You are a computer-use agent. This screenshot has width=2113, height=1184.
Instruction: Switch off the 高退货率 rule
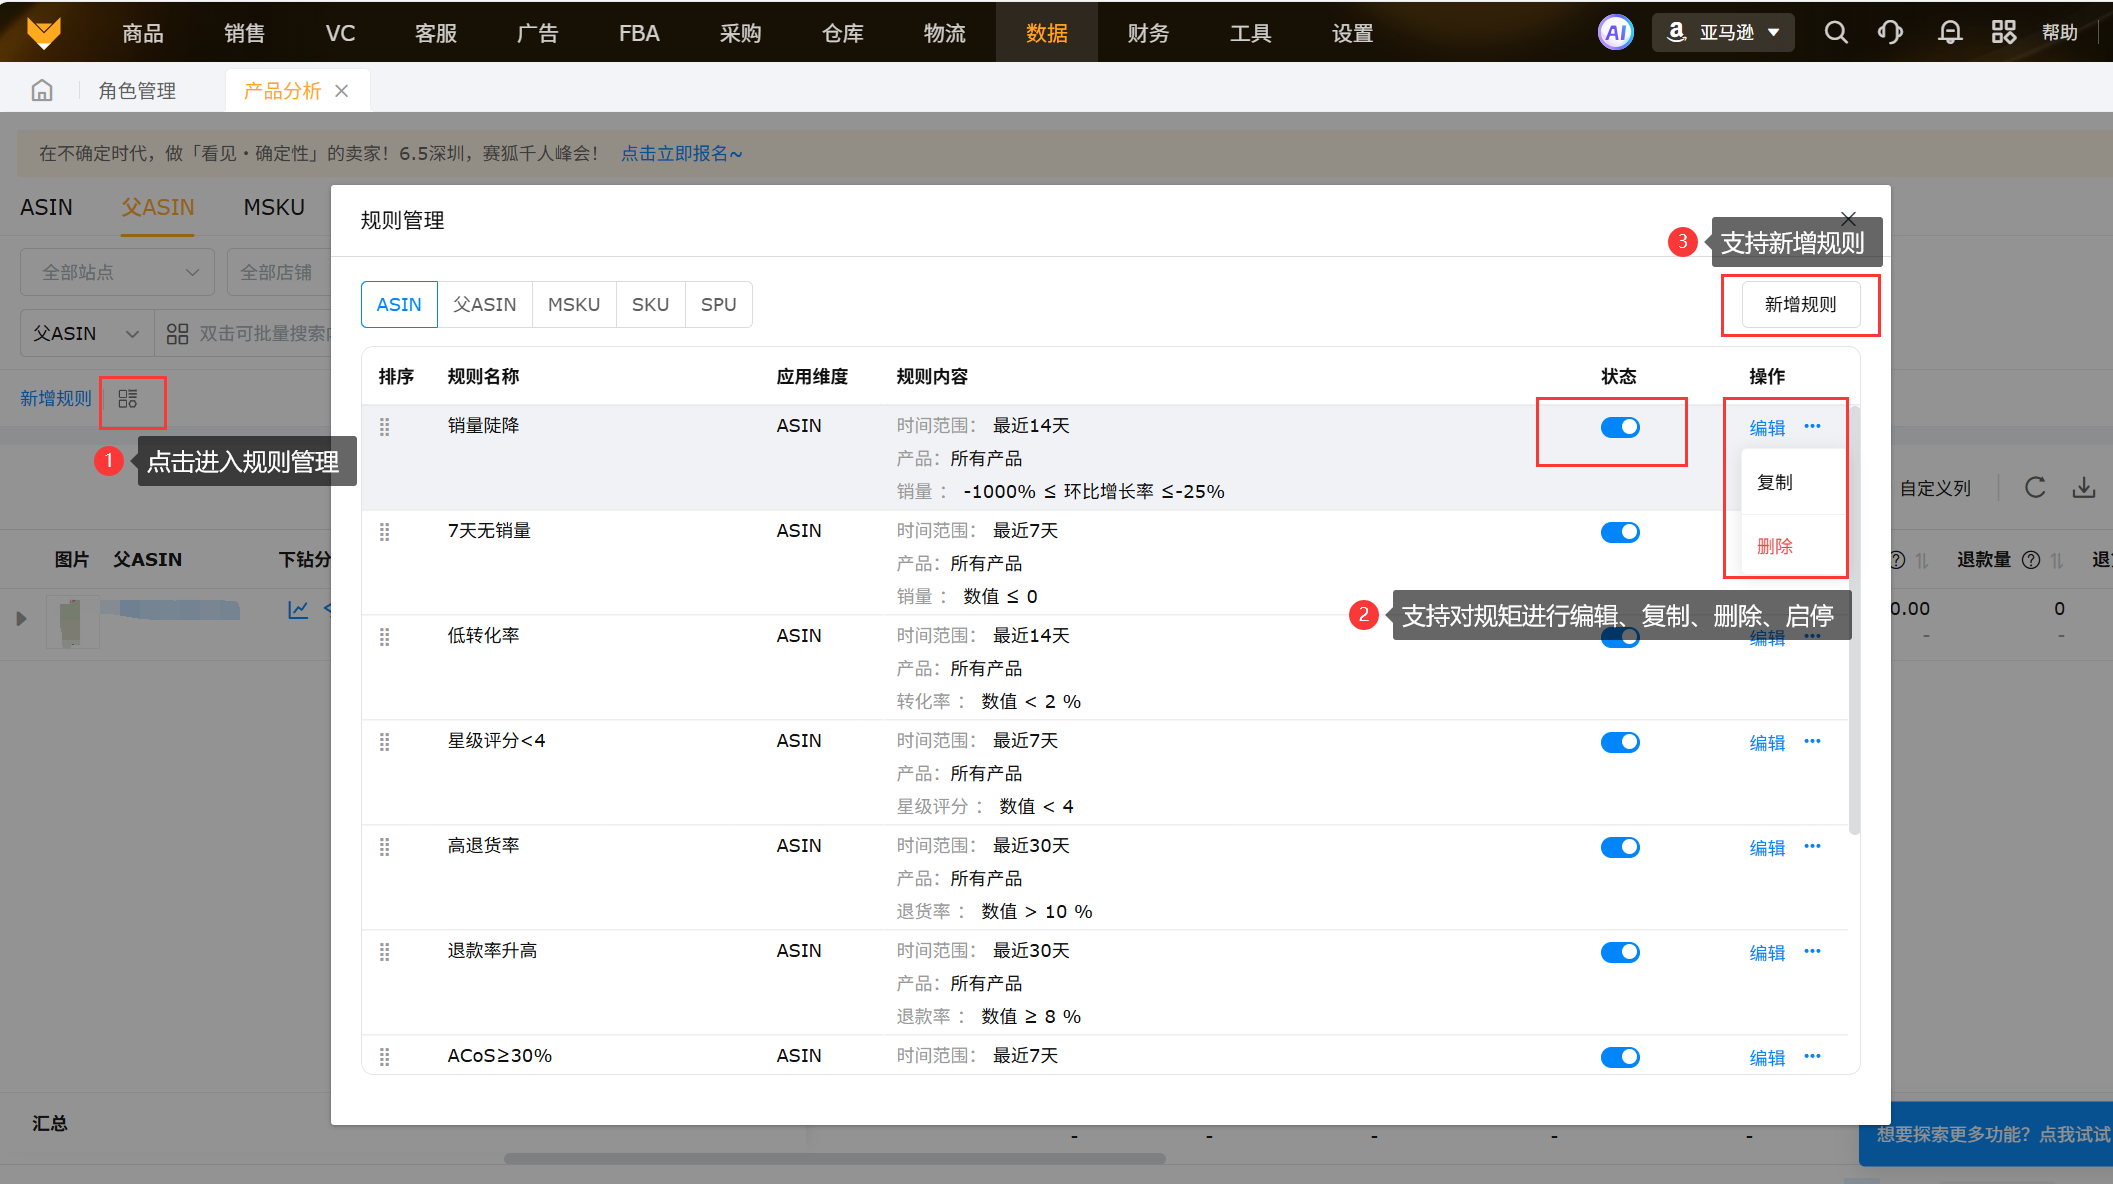[x=1620, y=847]
